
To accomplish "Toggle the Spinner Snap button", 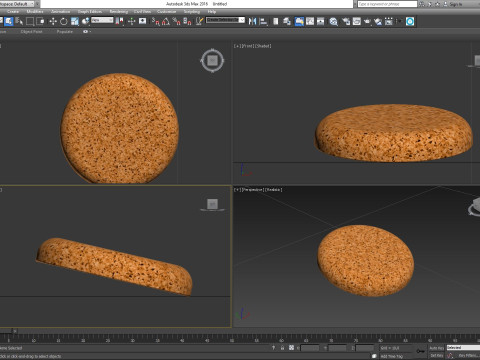I will point(187,22).
